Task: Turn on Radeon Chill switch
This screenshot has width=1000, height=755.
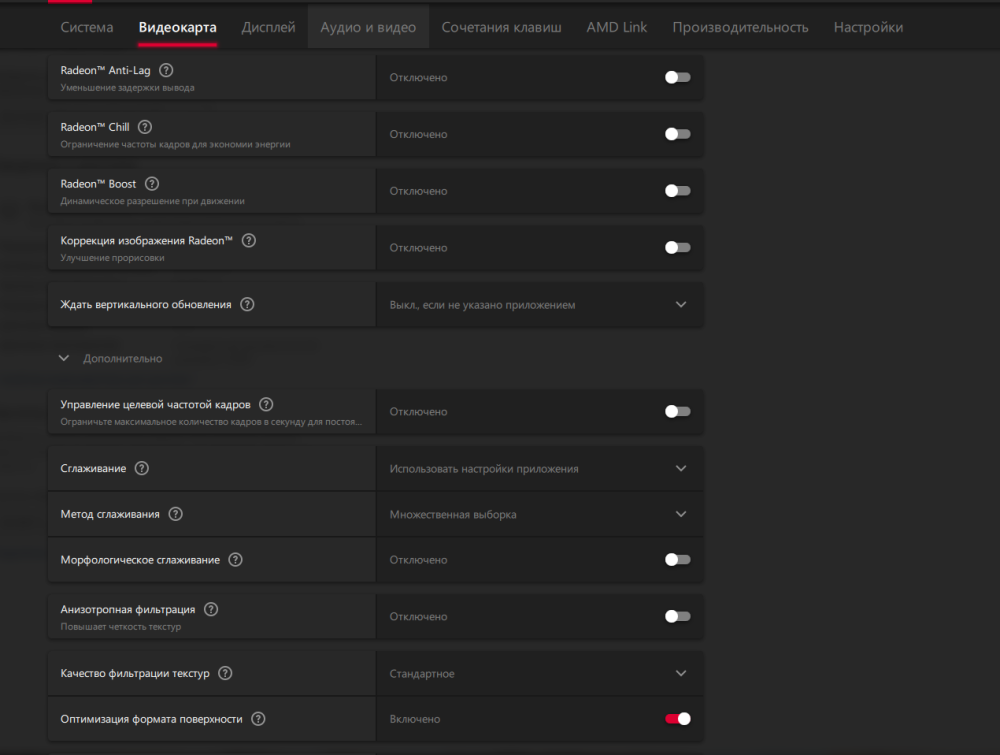Action: (x=677, y=134)
